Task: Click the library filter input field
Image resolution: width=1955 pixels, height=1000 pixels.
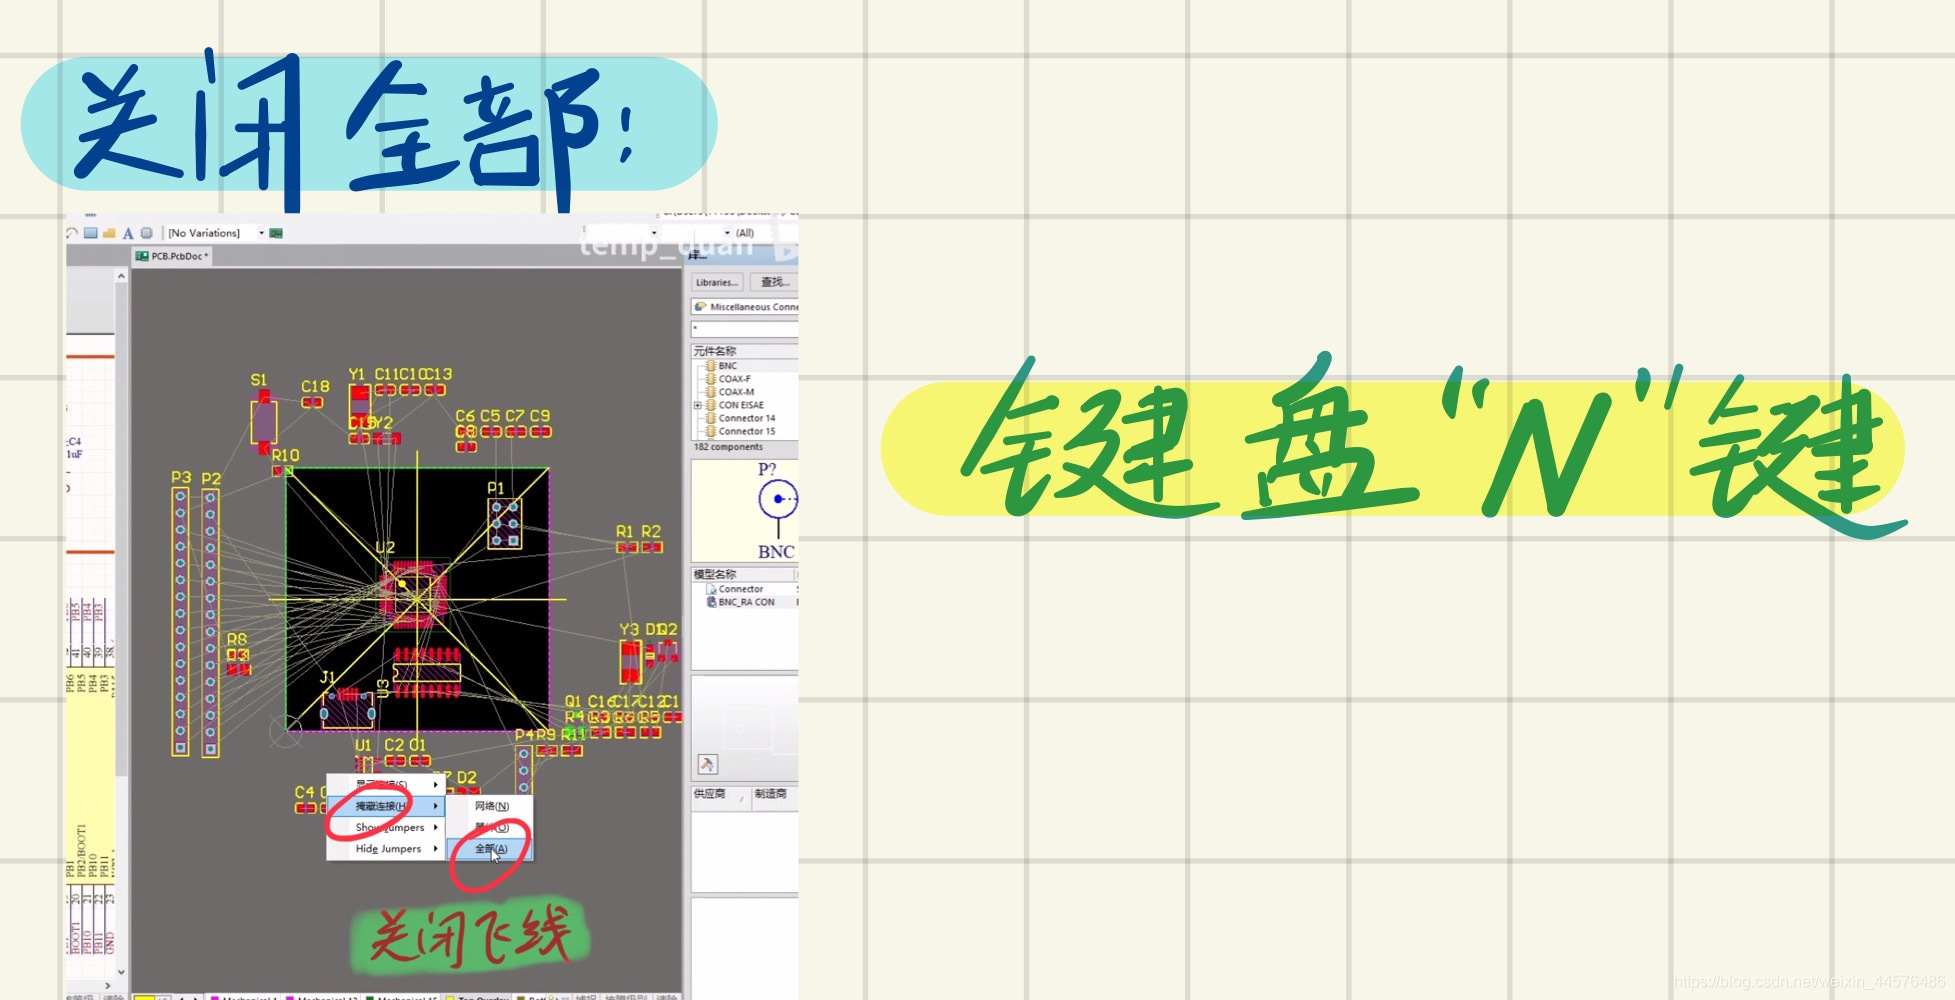Action: pyautogui.click(x=745, y=329)
